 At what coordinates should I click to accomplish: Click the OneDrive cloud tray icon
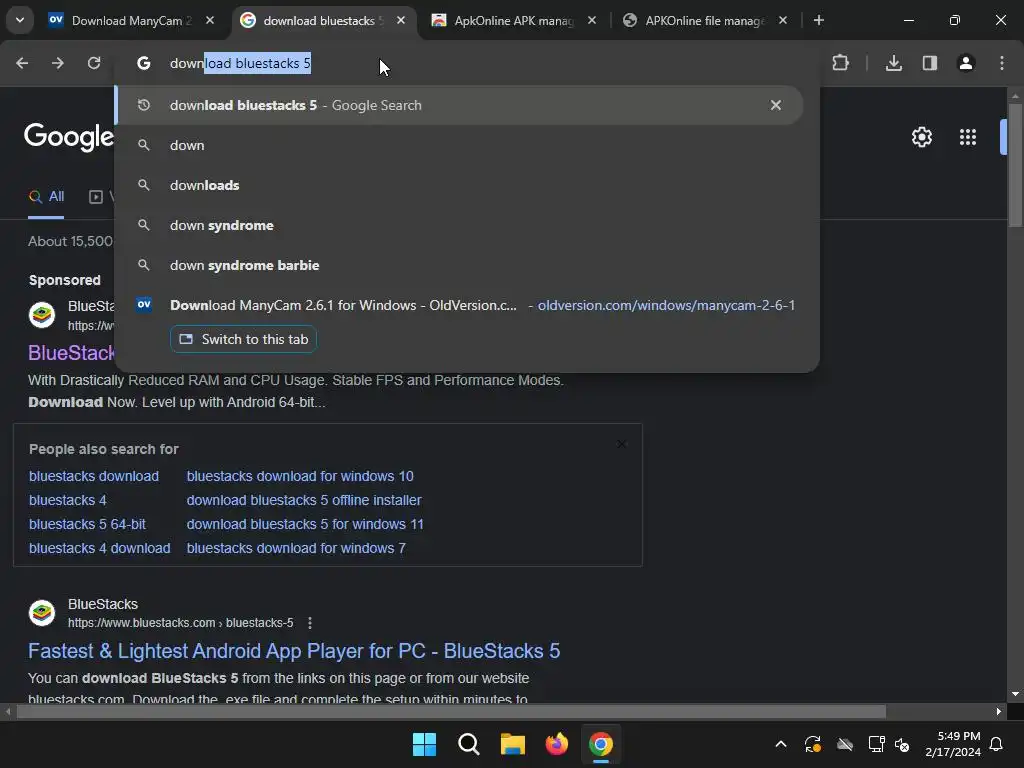pyautogui.click(x=845, y=744)
